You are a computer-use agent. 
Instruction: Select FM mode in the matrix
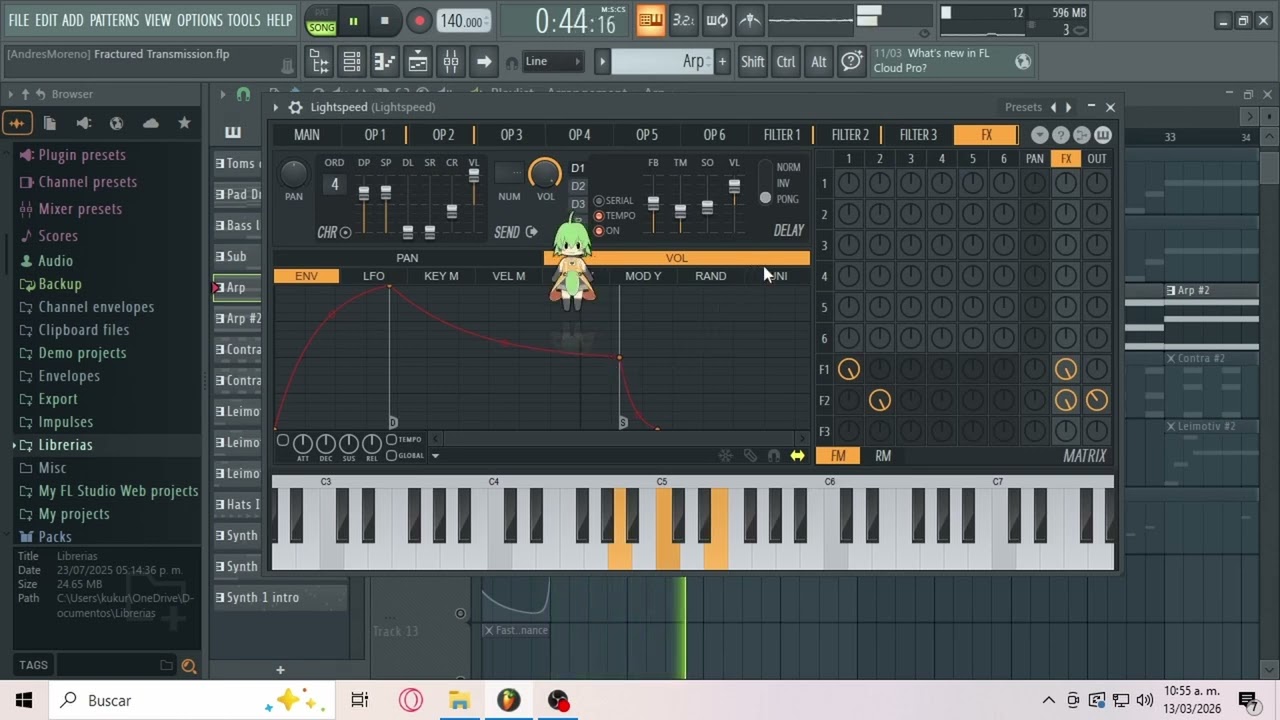[838, 456]
